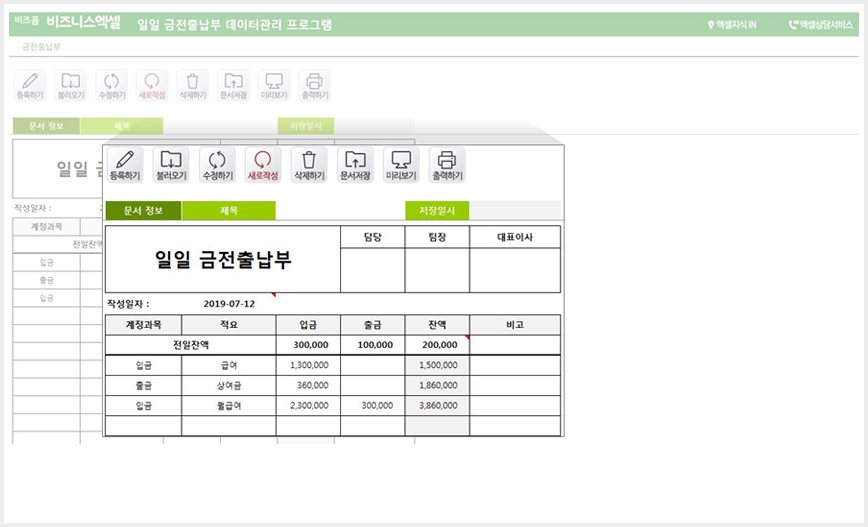Click faded 계정과목 header in background table
Viewport: 868px width, 527px height.
click(46, 227)
